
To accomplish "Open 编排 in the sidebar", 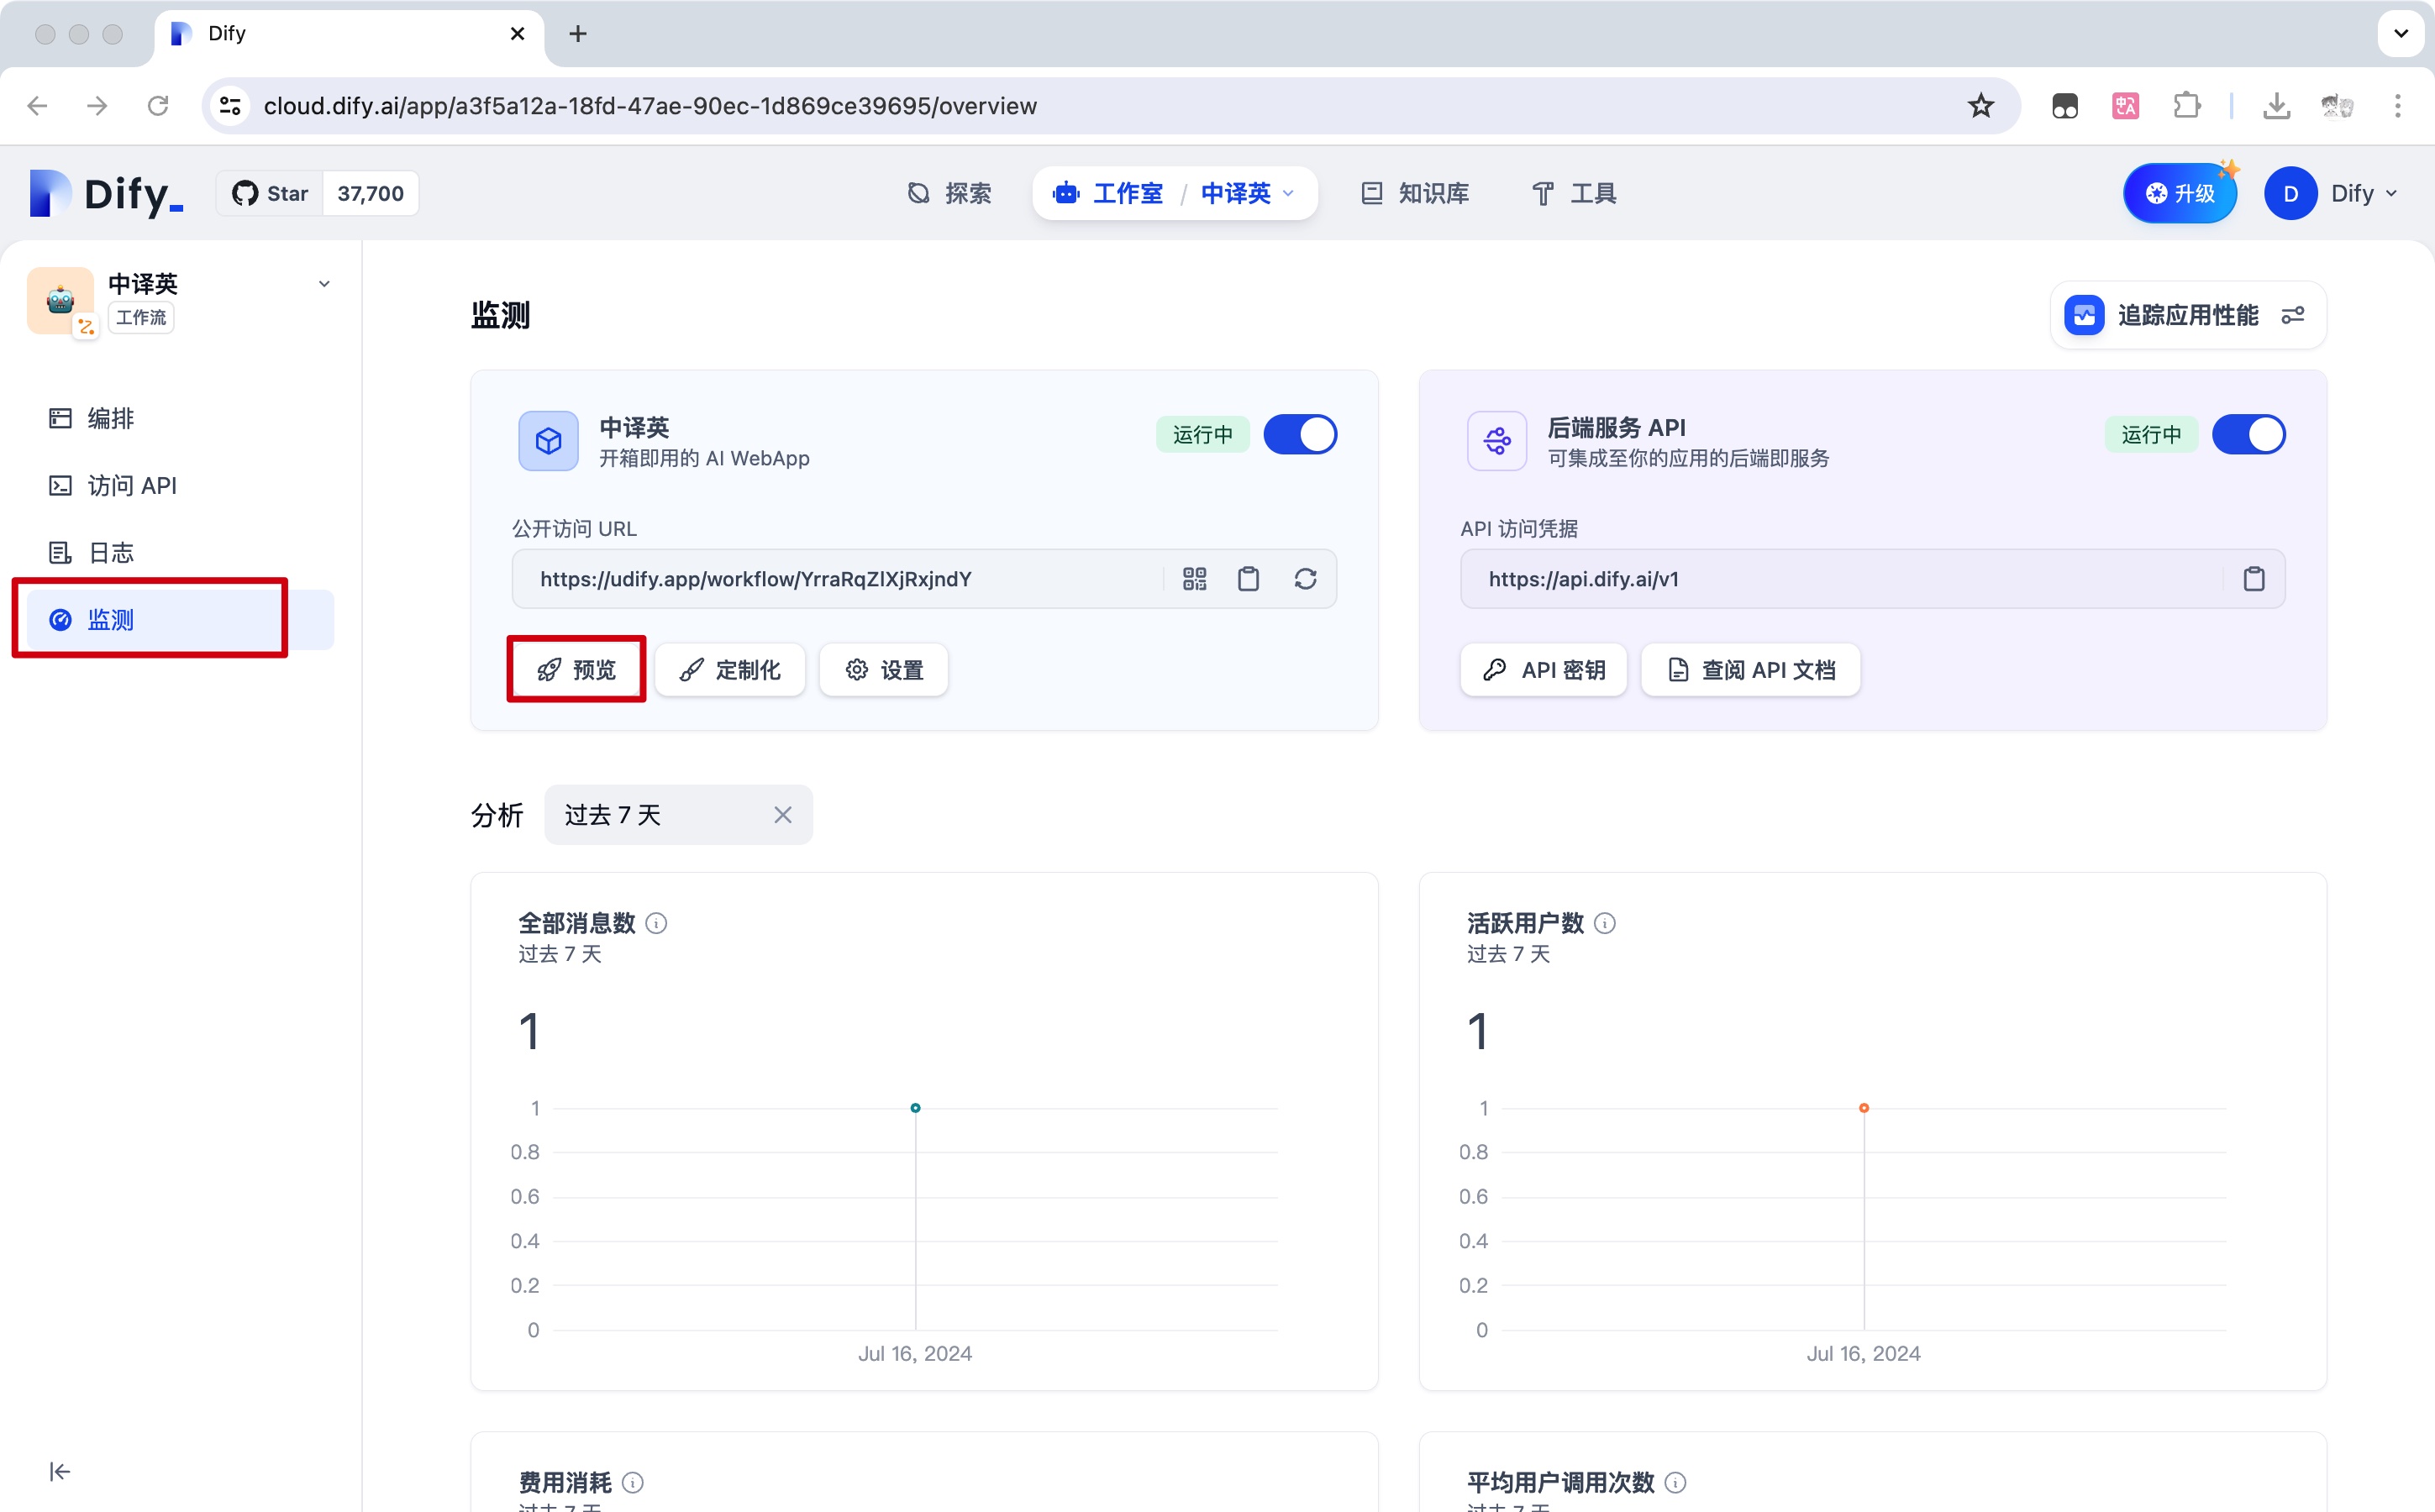I will tap(180, 418).
